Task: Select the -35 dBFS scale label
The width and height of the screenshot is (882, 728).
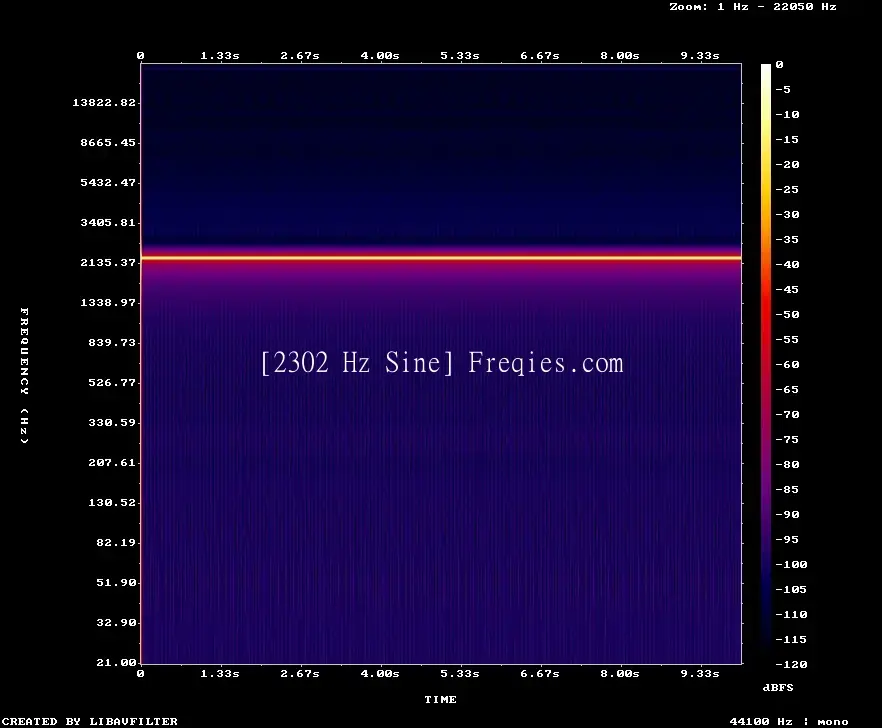Action: click(787, 239)
